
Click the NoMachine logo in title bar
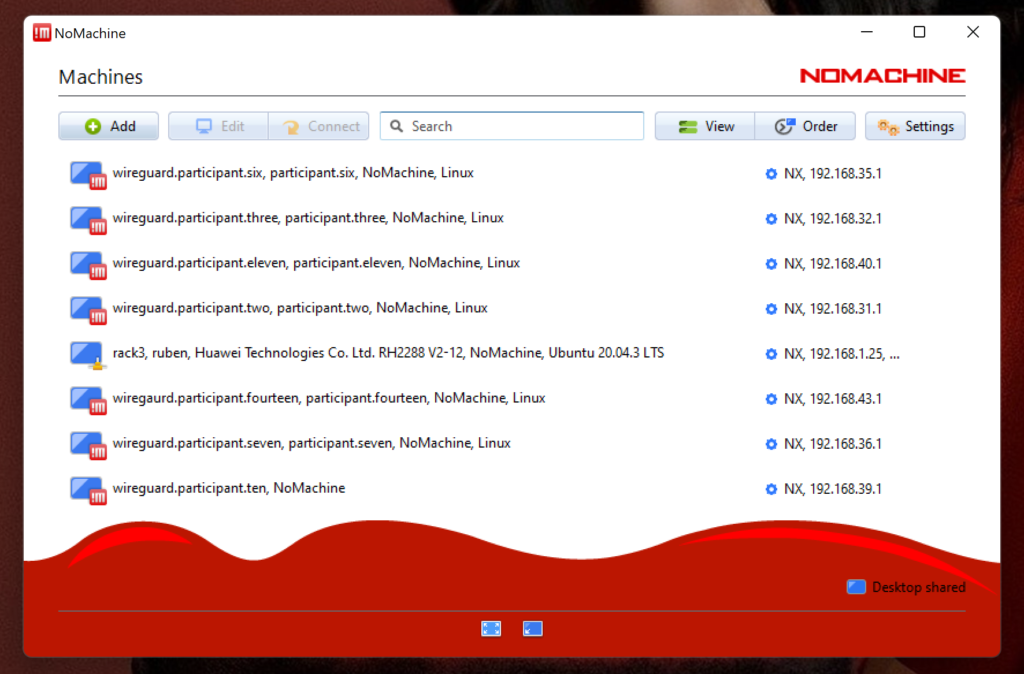click(42, 32)
